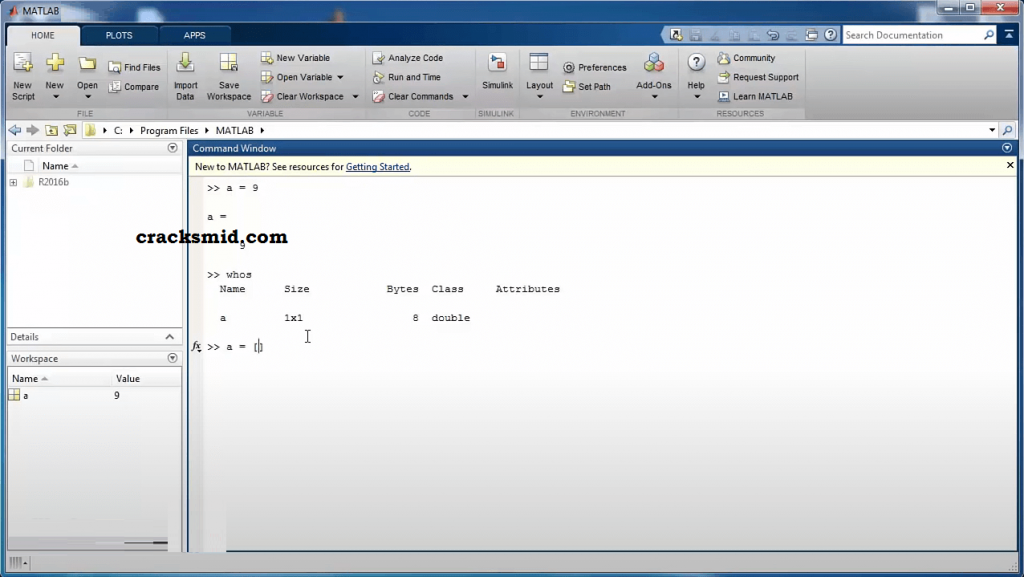
Task: Click Clear Workspace
Action: pyautogui.click(x=302, y=96)
